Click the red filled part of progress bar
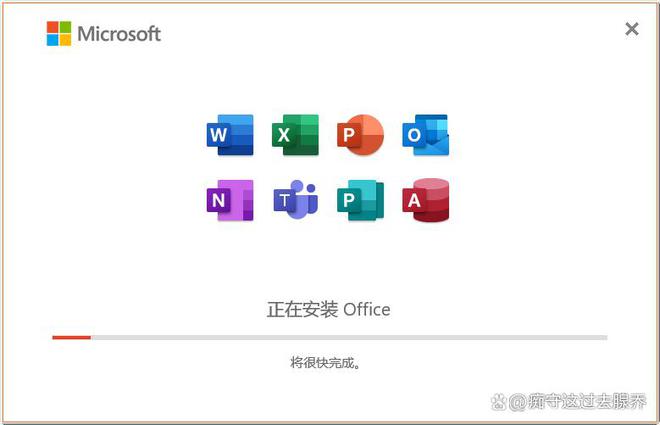 [72, 337]
